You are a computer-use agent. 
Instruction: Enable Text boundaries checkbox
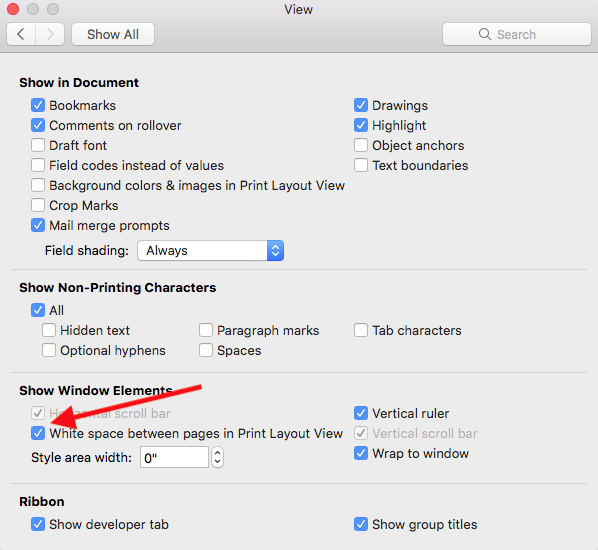point(361,166)
